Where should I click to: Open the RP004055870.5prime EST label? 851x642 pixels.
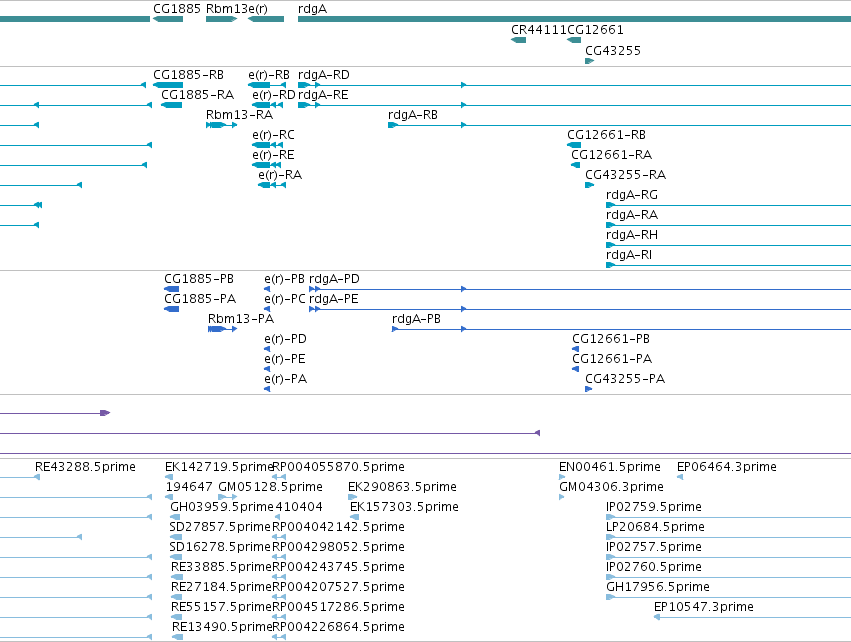point(338,467)
